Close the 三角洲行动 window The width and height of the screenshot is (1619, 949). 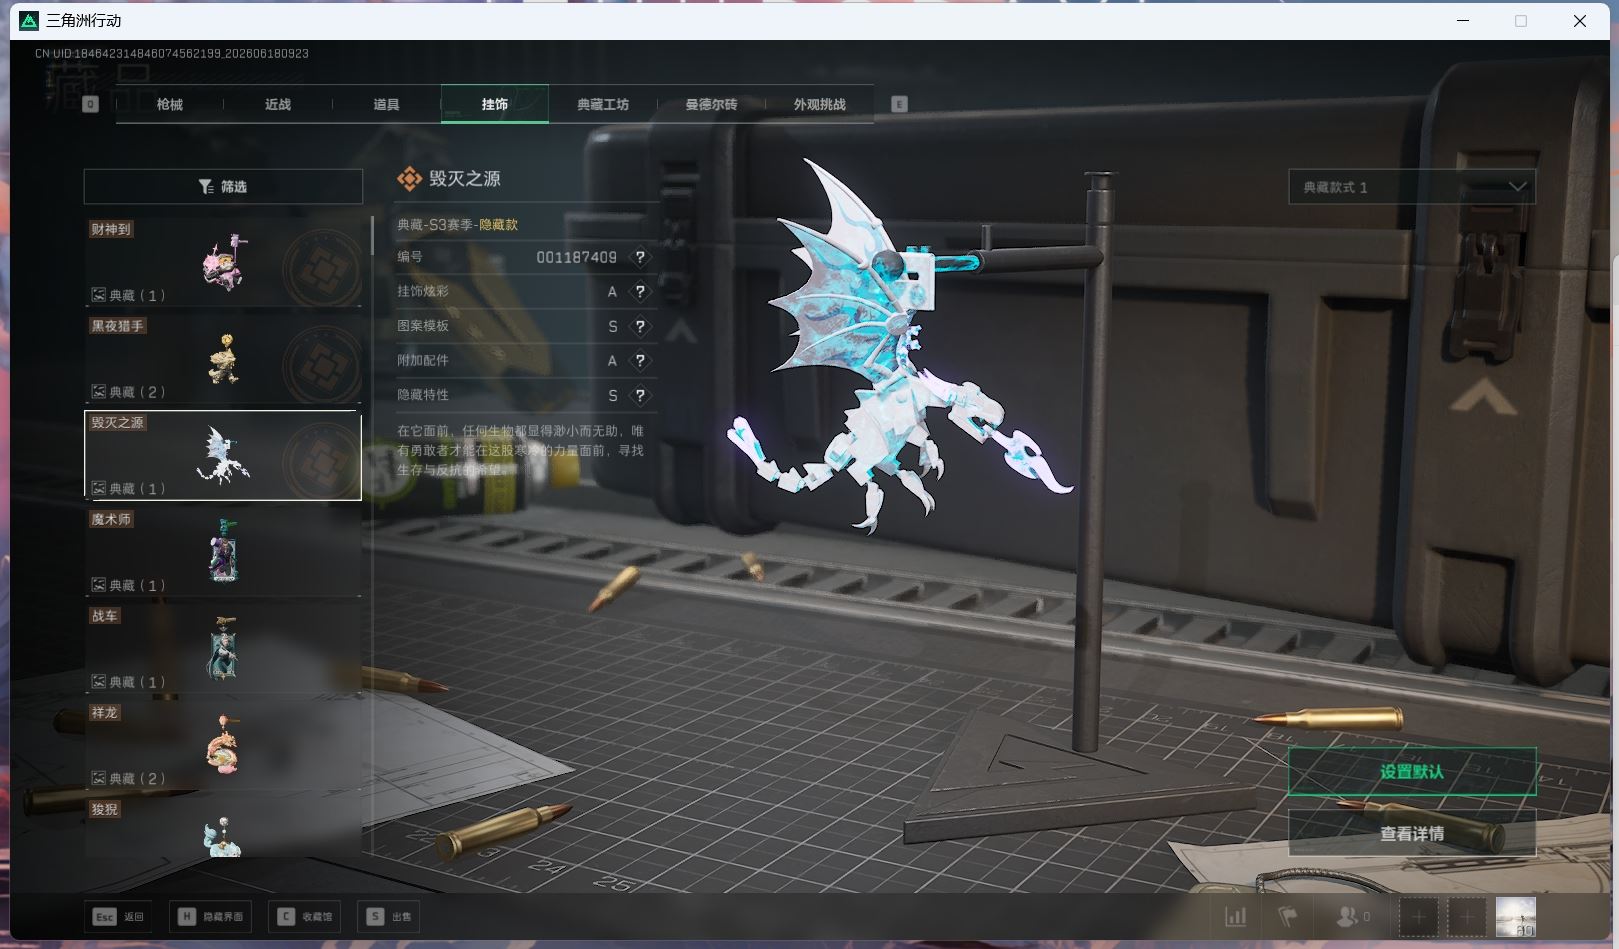tap(1580, 20)
